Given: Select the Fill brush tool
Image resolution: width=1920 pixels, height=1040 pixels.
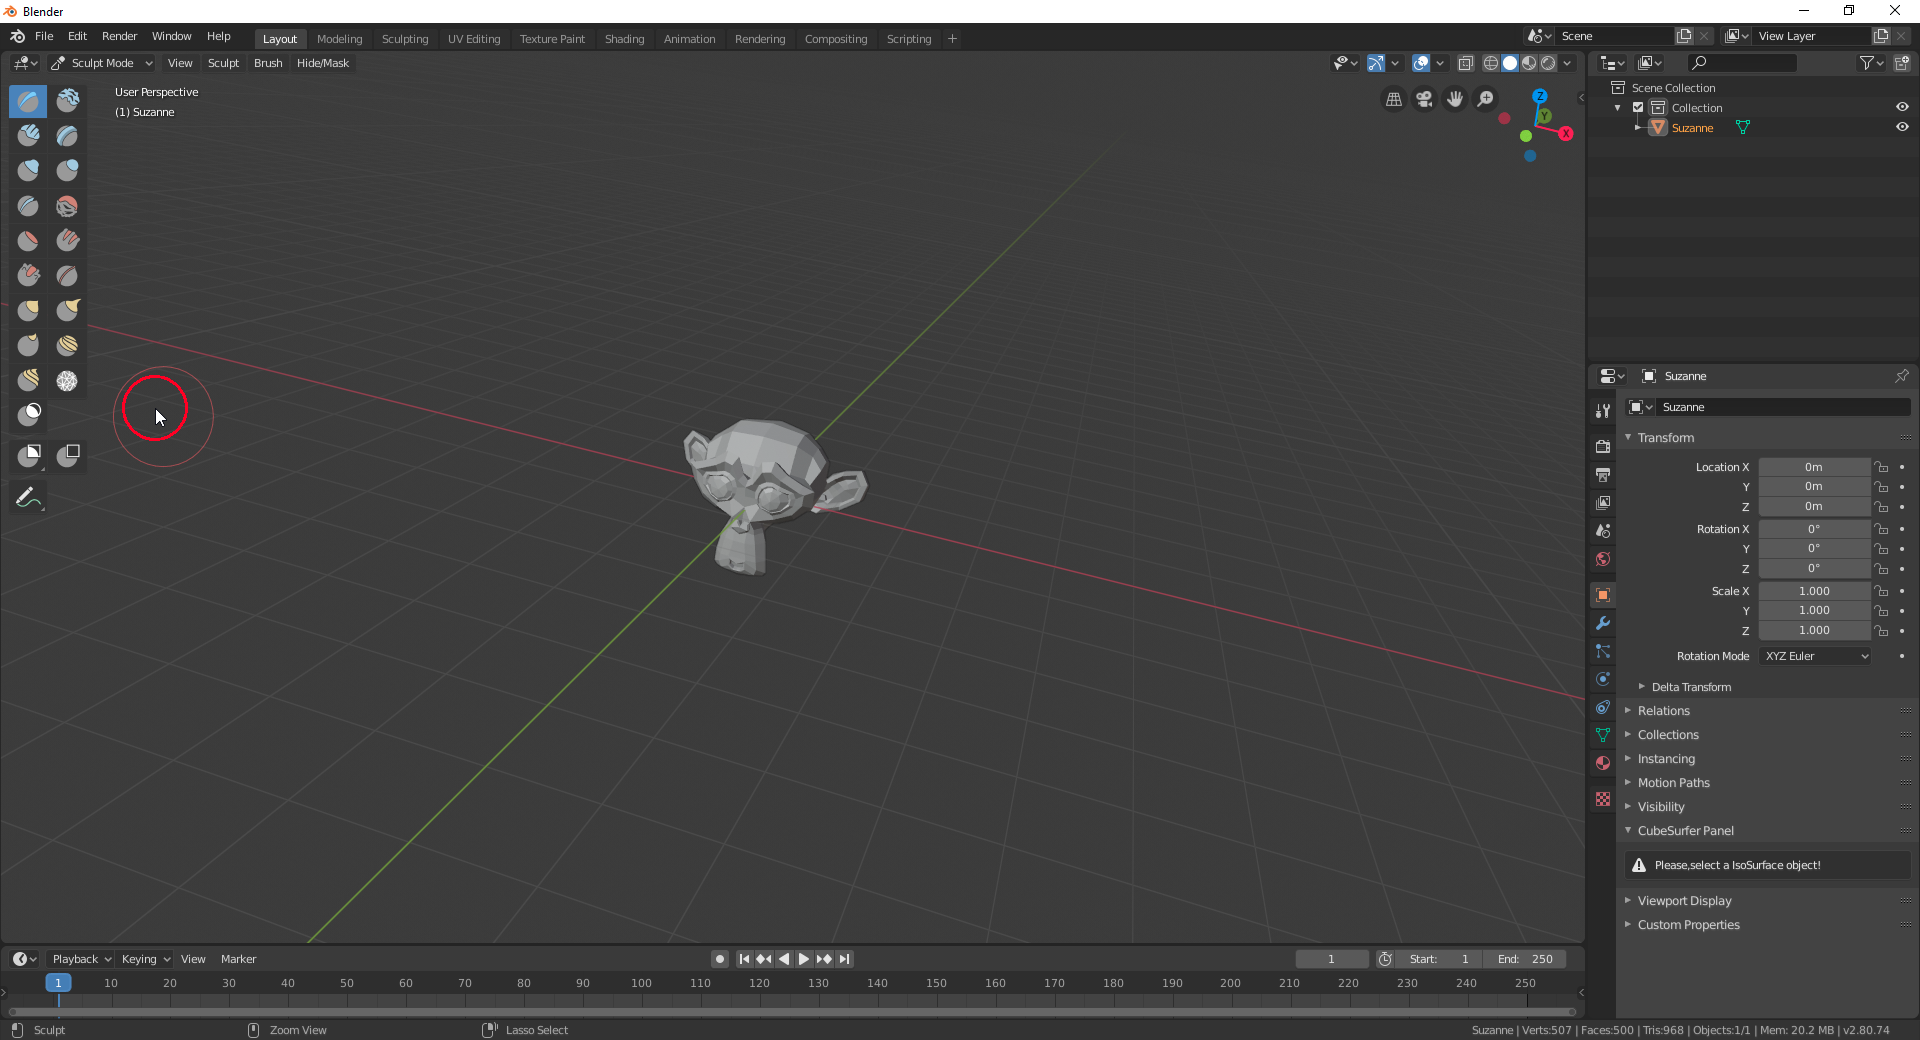Looking at the screenshot, I should click(x=67, y=241).
